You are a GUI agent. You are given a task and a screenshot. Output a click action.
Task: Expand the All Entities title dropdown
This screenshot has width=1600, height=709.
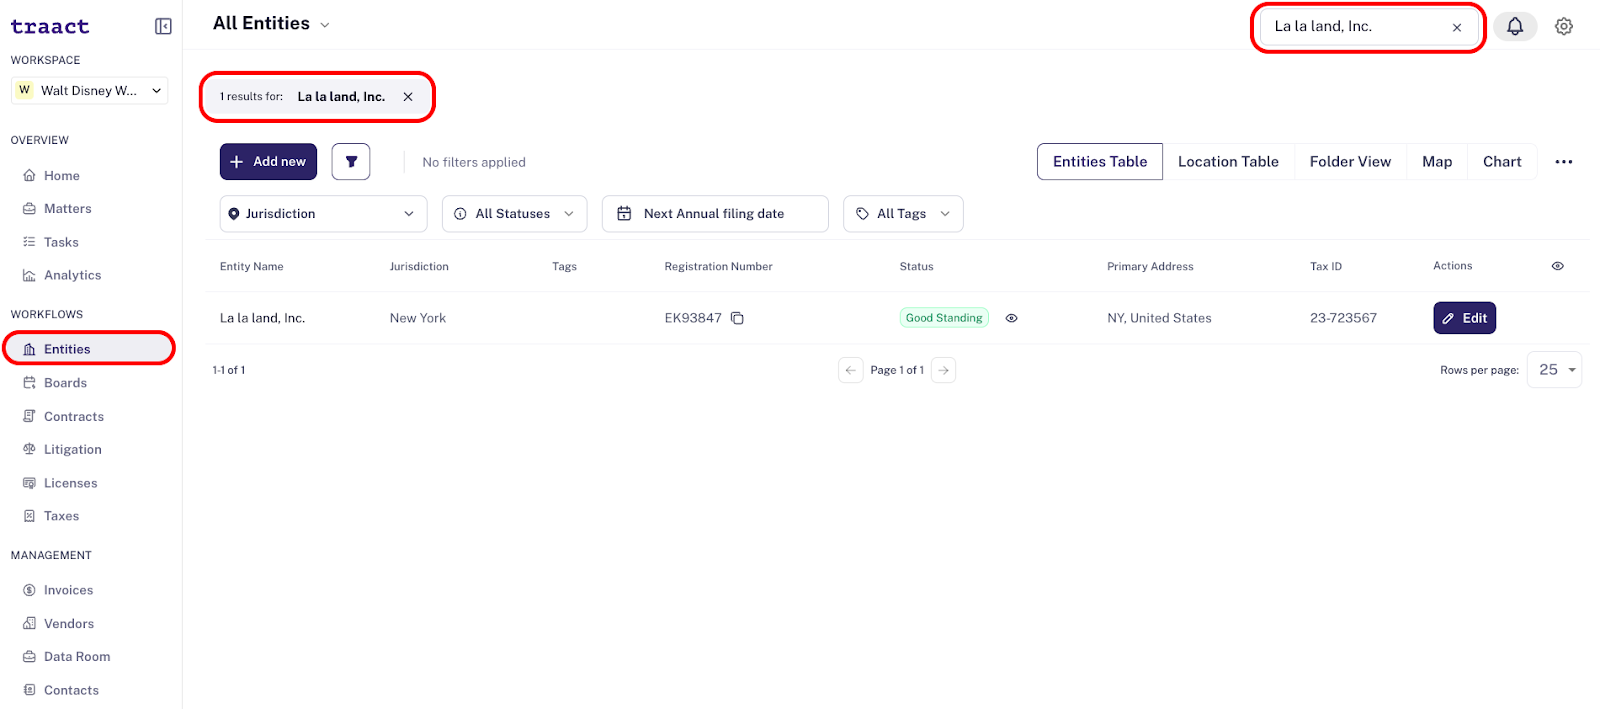coord(324,25)
